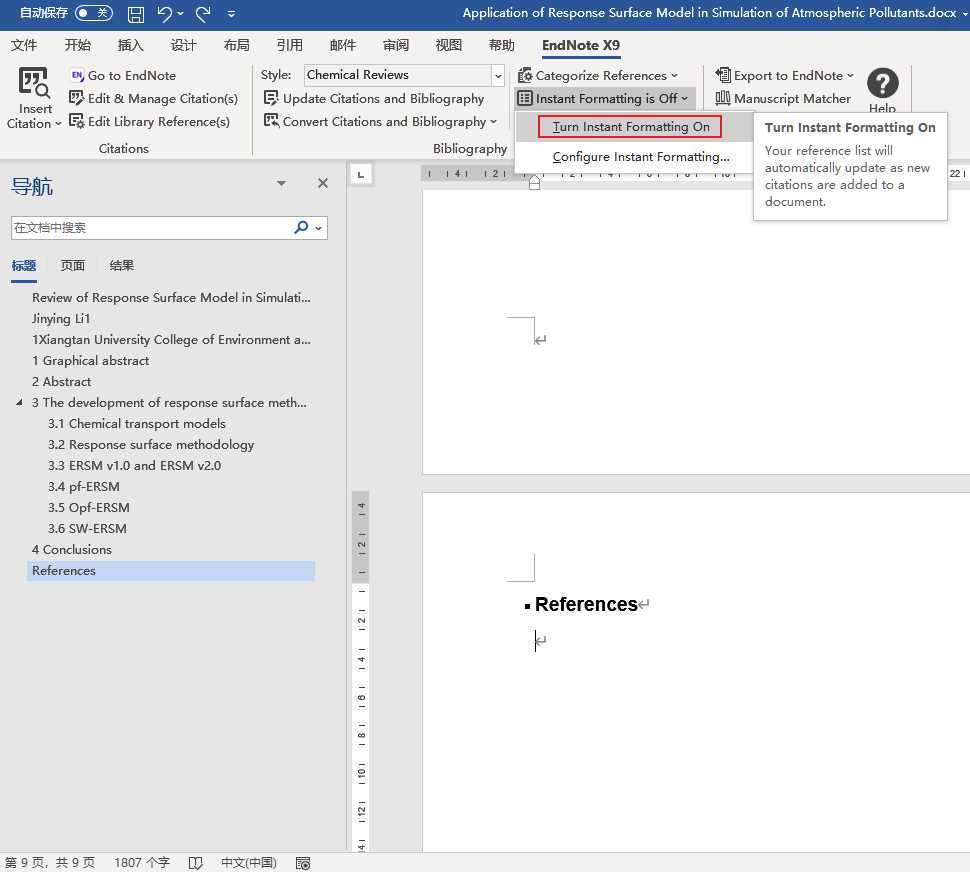Open the search options dropdown arrow
The image size is (970, 872).
(319, 228)
